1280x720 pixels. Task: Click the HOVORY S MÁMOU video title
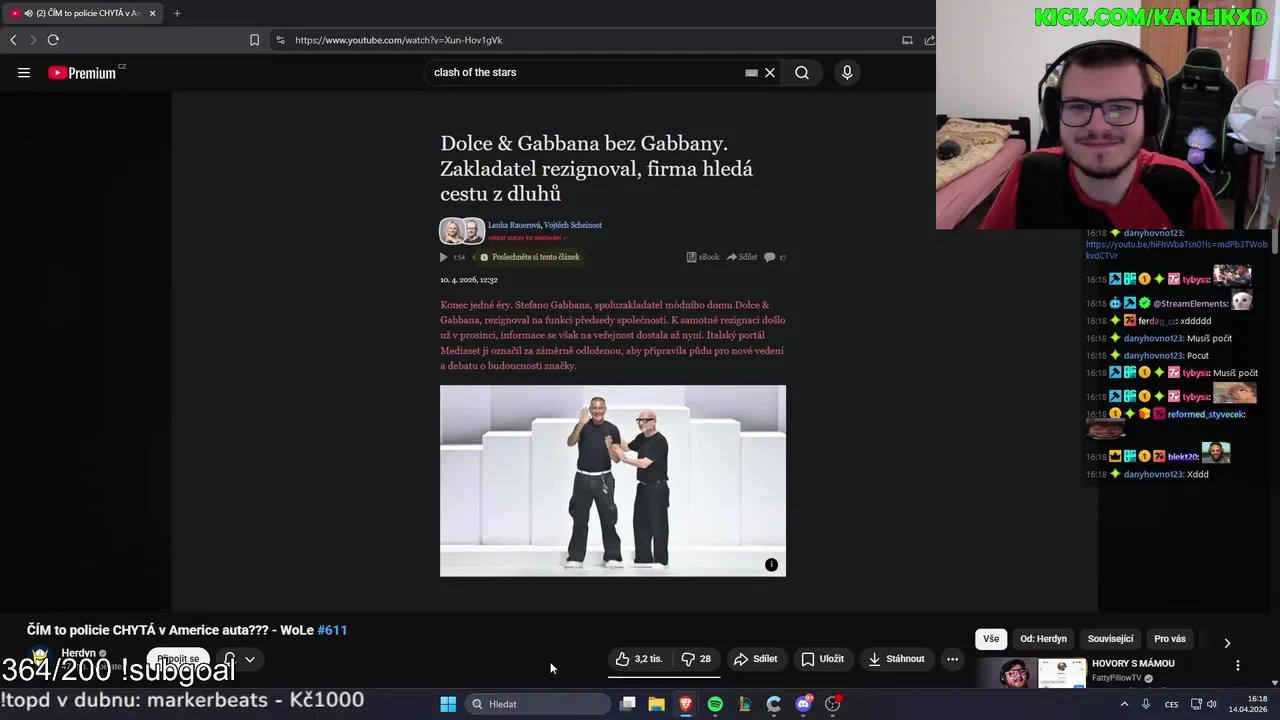(x=1133, y=664)
